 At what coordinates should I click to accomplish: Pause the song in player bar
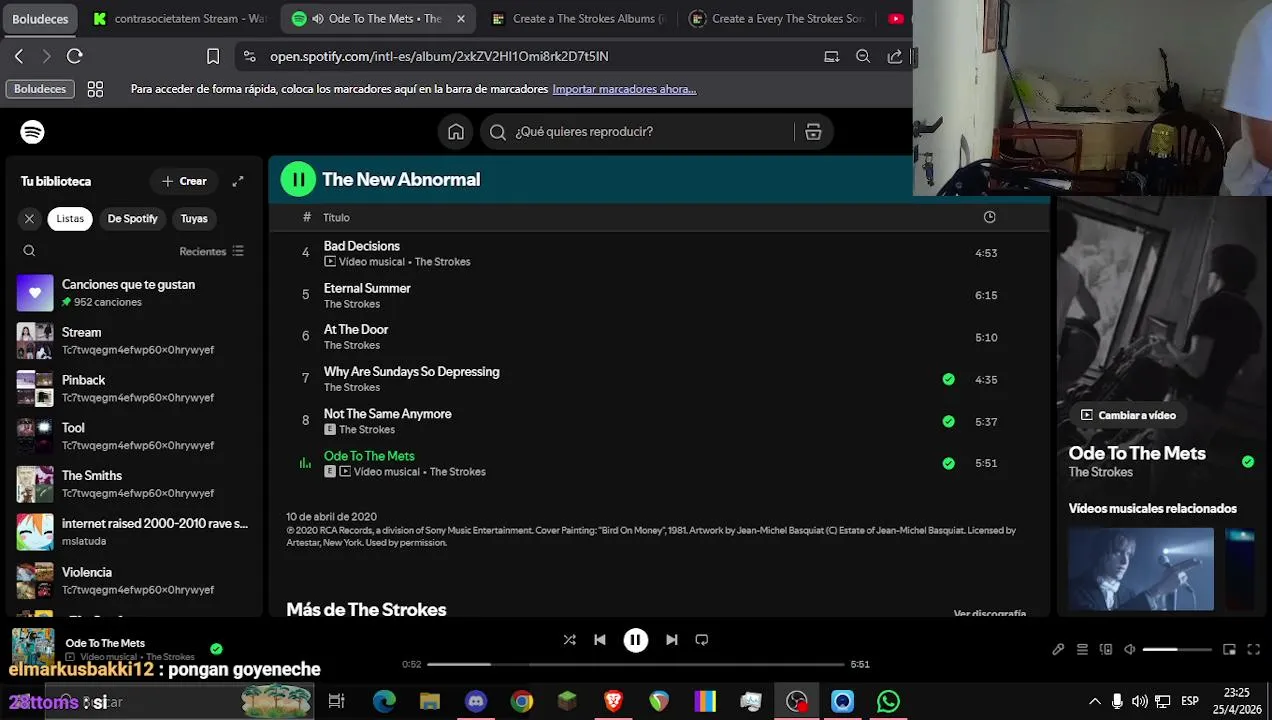click(635, 640)
